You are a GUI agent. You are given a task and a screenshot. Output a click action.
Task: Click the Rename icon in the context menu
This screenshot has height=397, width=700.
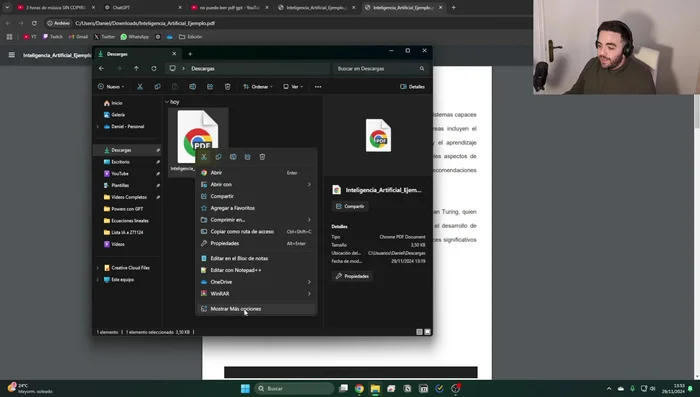tap(233, 157)
